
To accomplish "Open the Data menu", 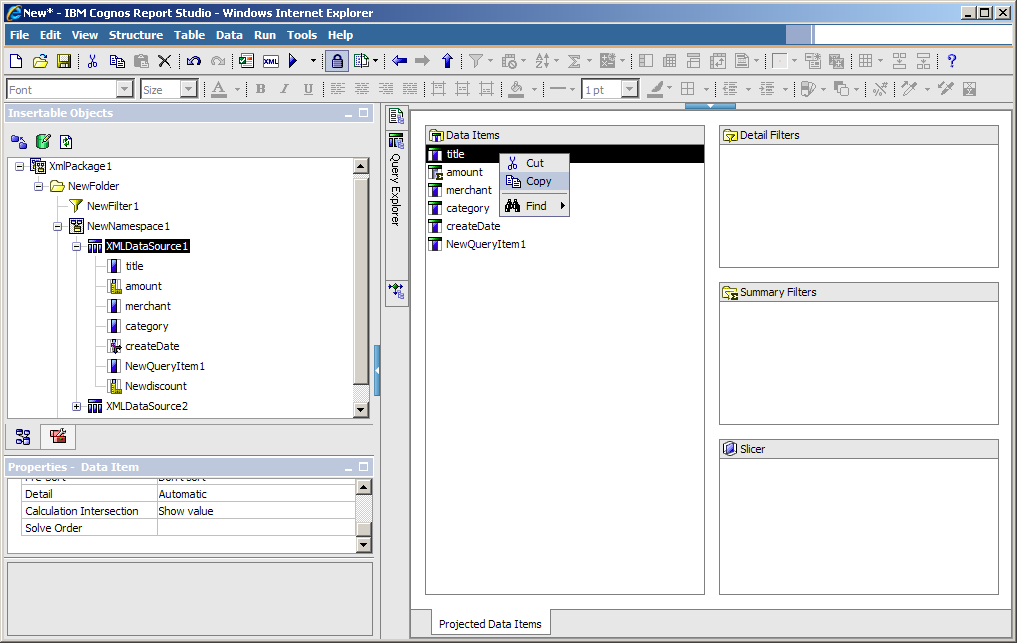I will [x=229, y=35].
